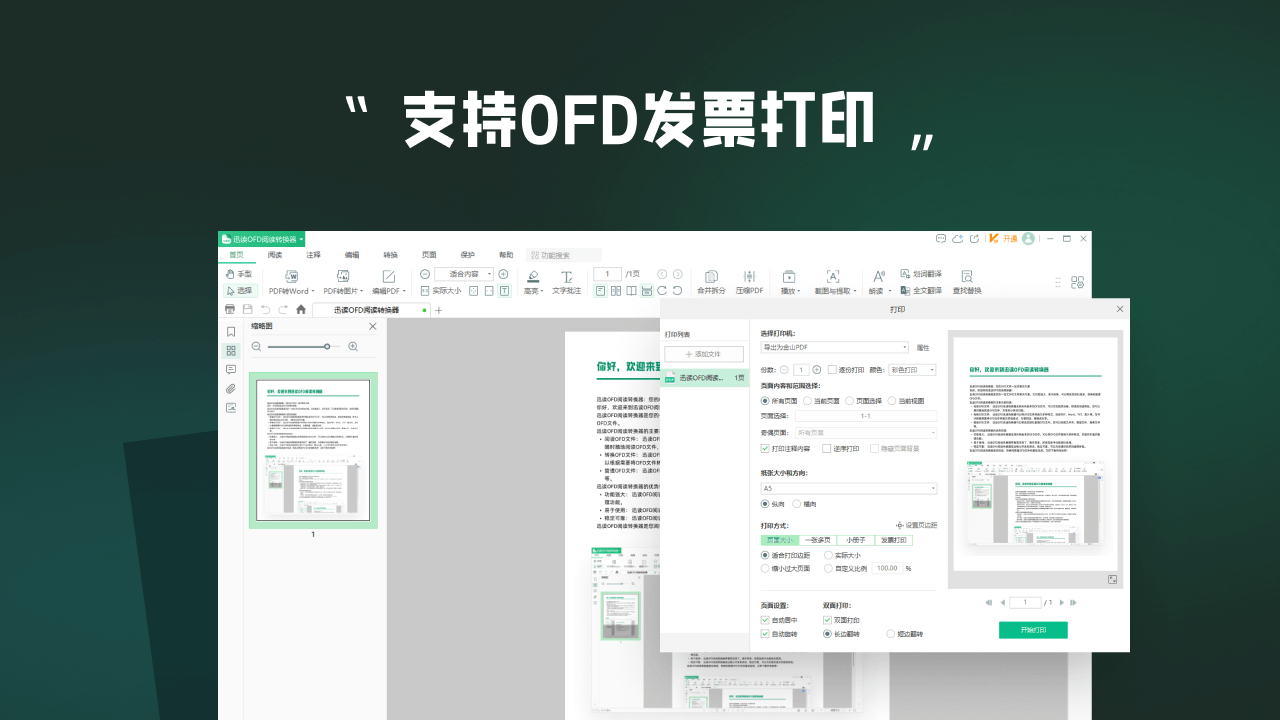This screenshot has width=1280, height=720.
Task: Click the home icon beside document tabs
Action: tap(301, 310)
